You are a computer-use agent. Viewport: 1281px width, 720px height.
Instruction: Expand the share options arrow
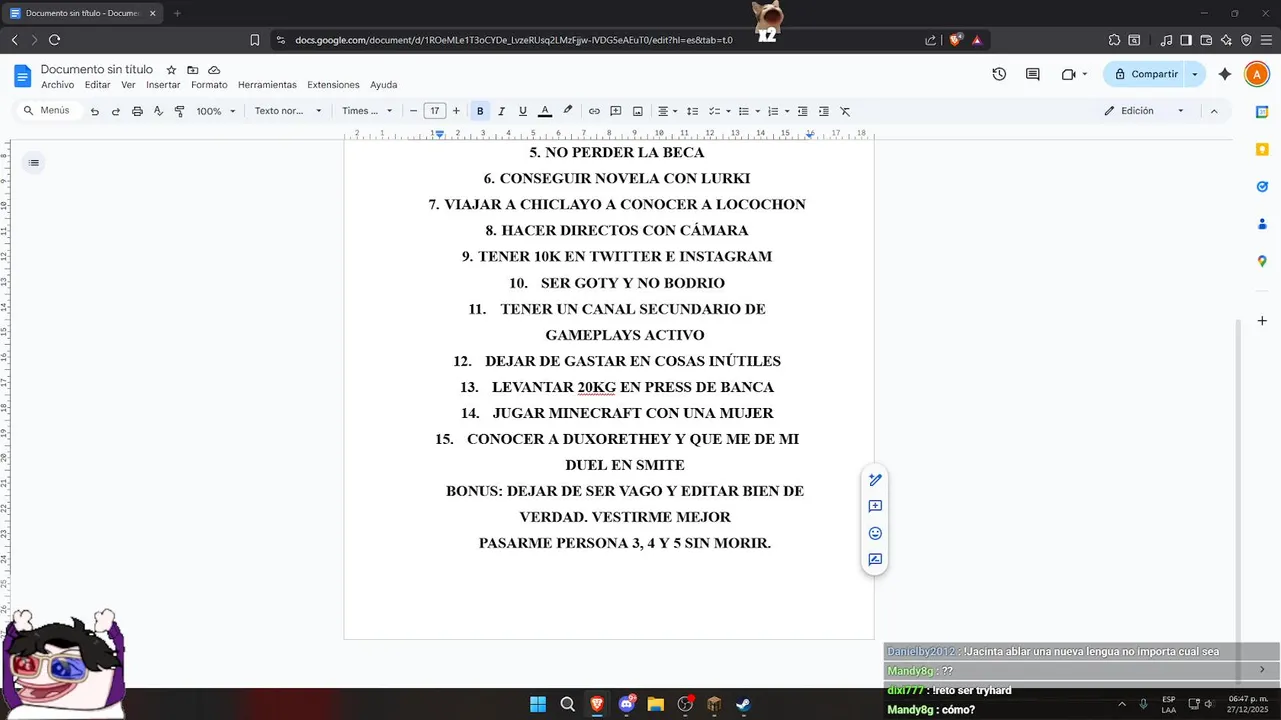click(1195, 74)
